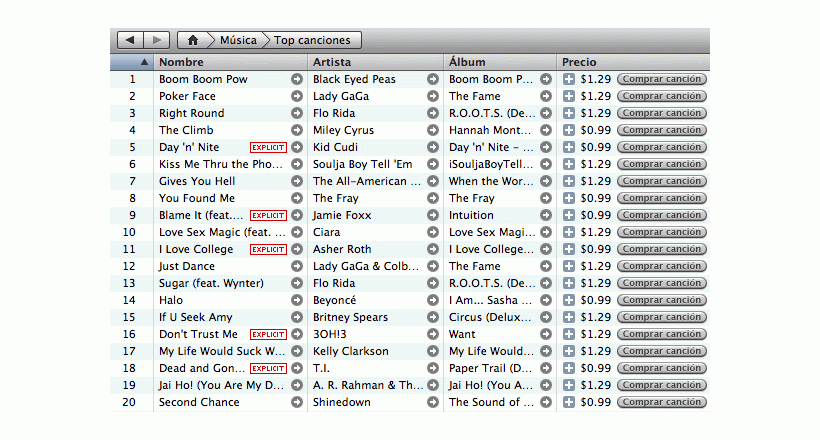Open the song arrow for Right Round

pos(297,113)
